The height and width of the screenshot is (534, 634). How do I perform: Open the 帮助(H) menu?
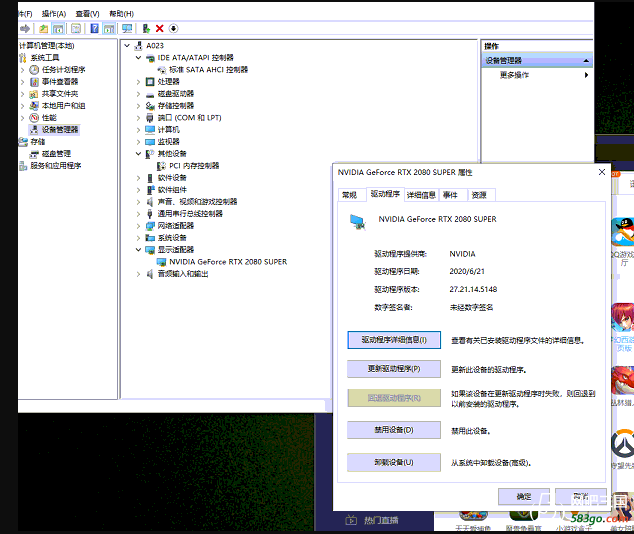pos(121,14)
